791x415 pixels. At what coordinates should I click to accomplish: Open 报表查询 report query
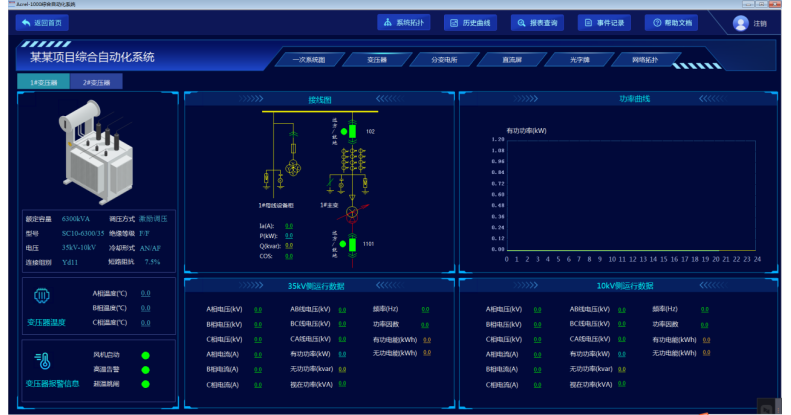tap(537, 23)
